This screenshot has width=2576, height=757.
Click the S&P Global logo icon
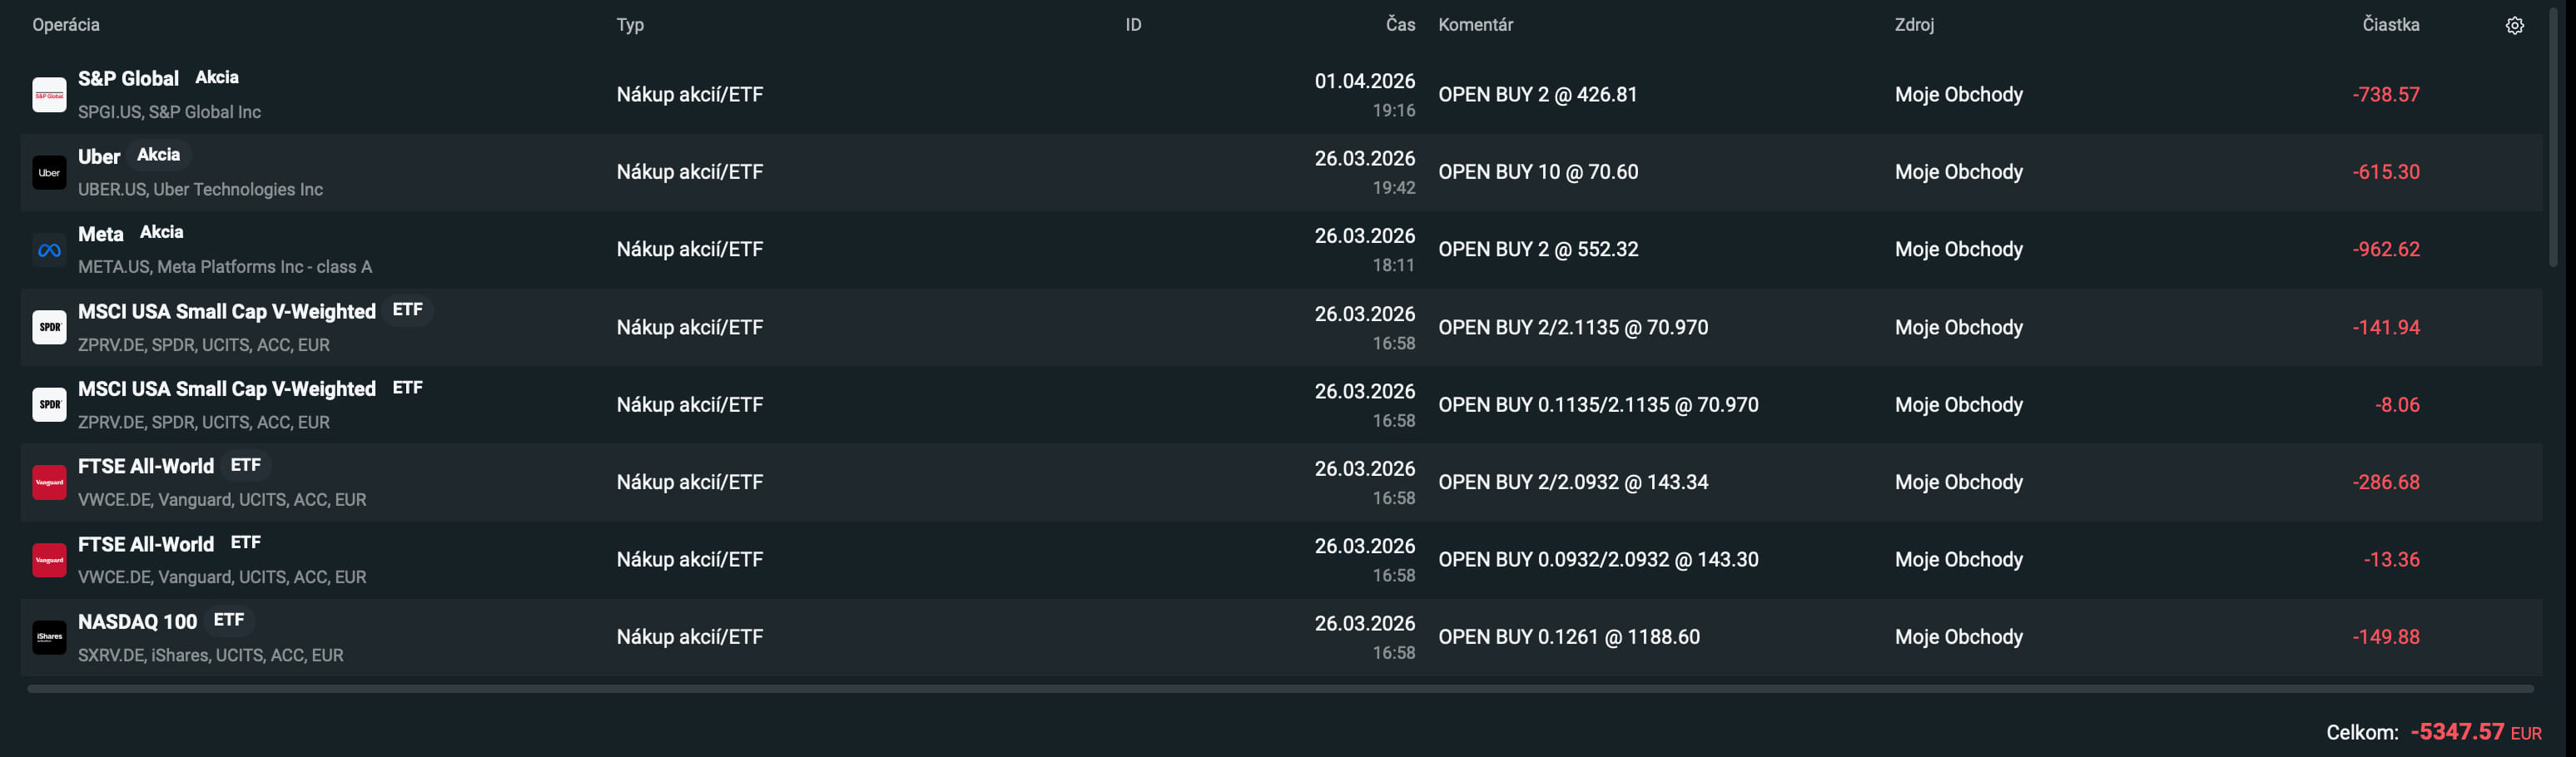click(49, 95)
